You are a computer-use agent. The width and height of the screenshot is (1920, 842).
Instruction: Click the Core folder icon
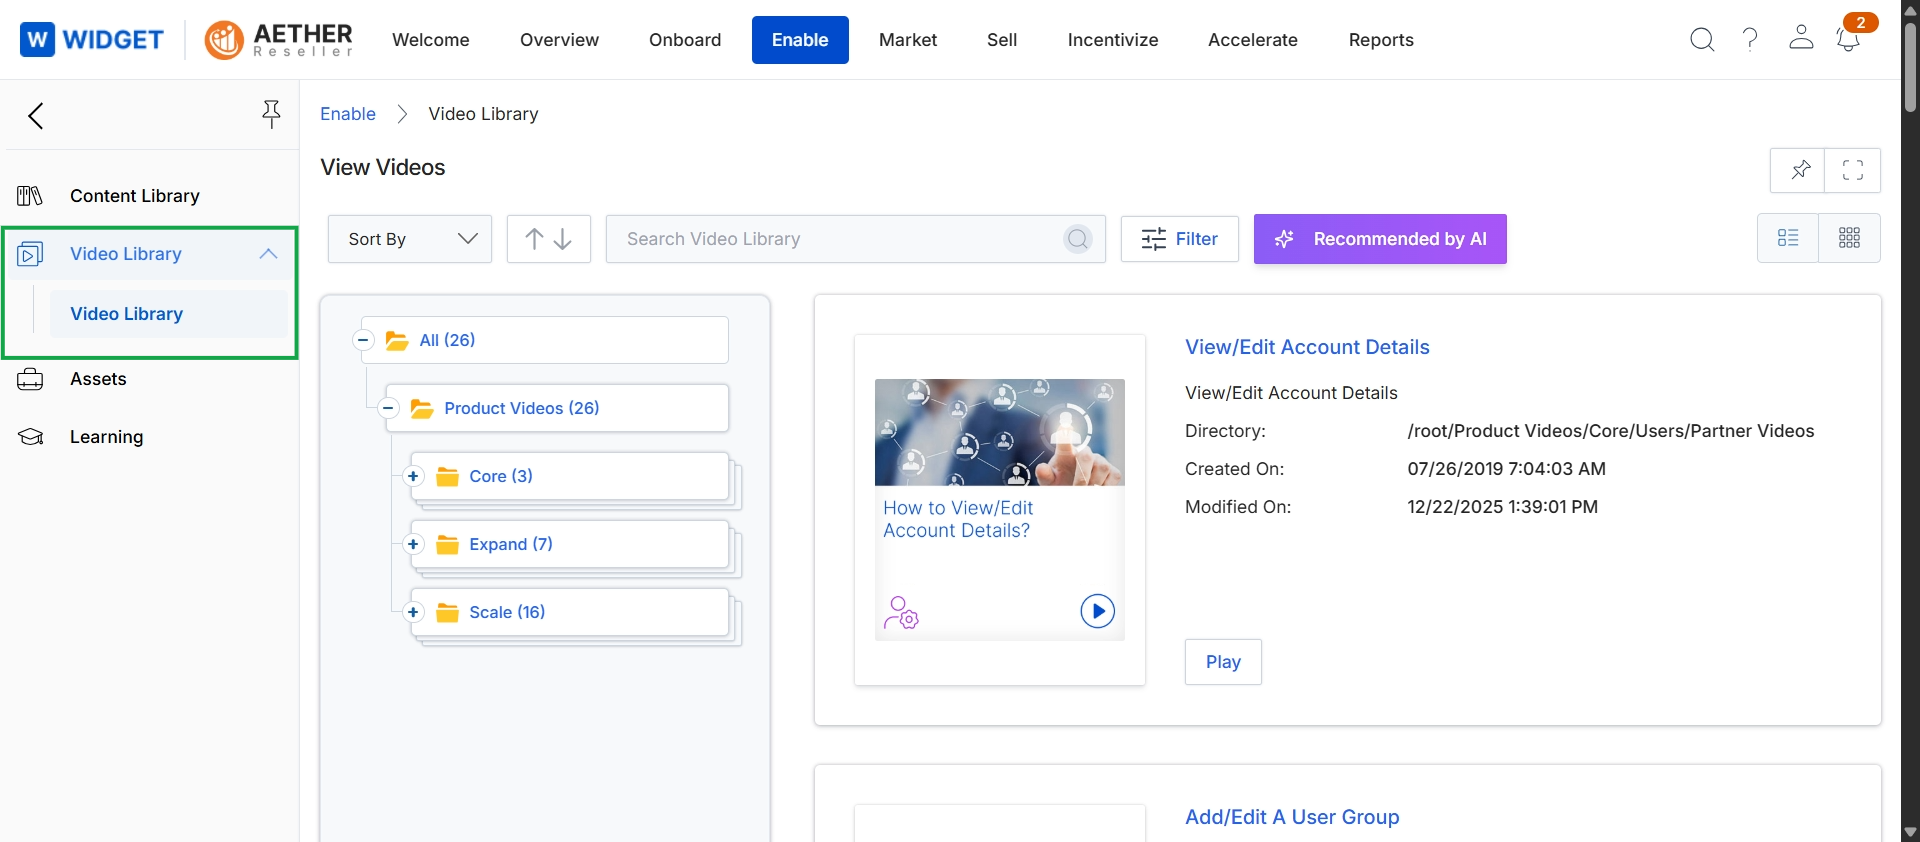point(447,477)
